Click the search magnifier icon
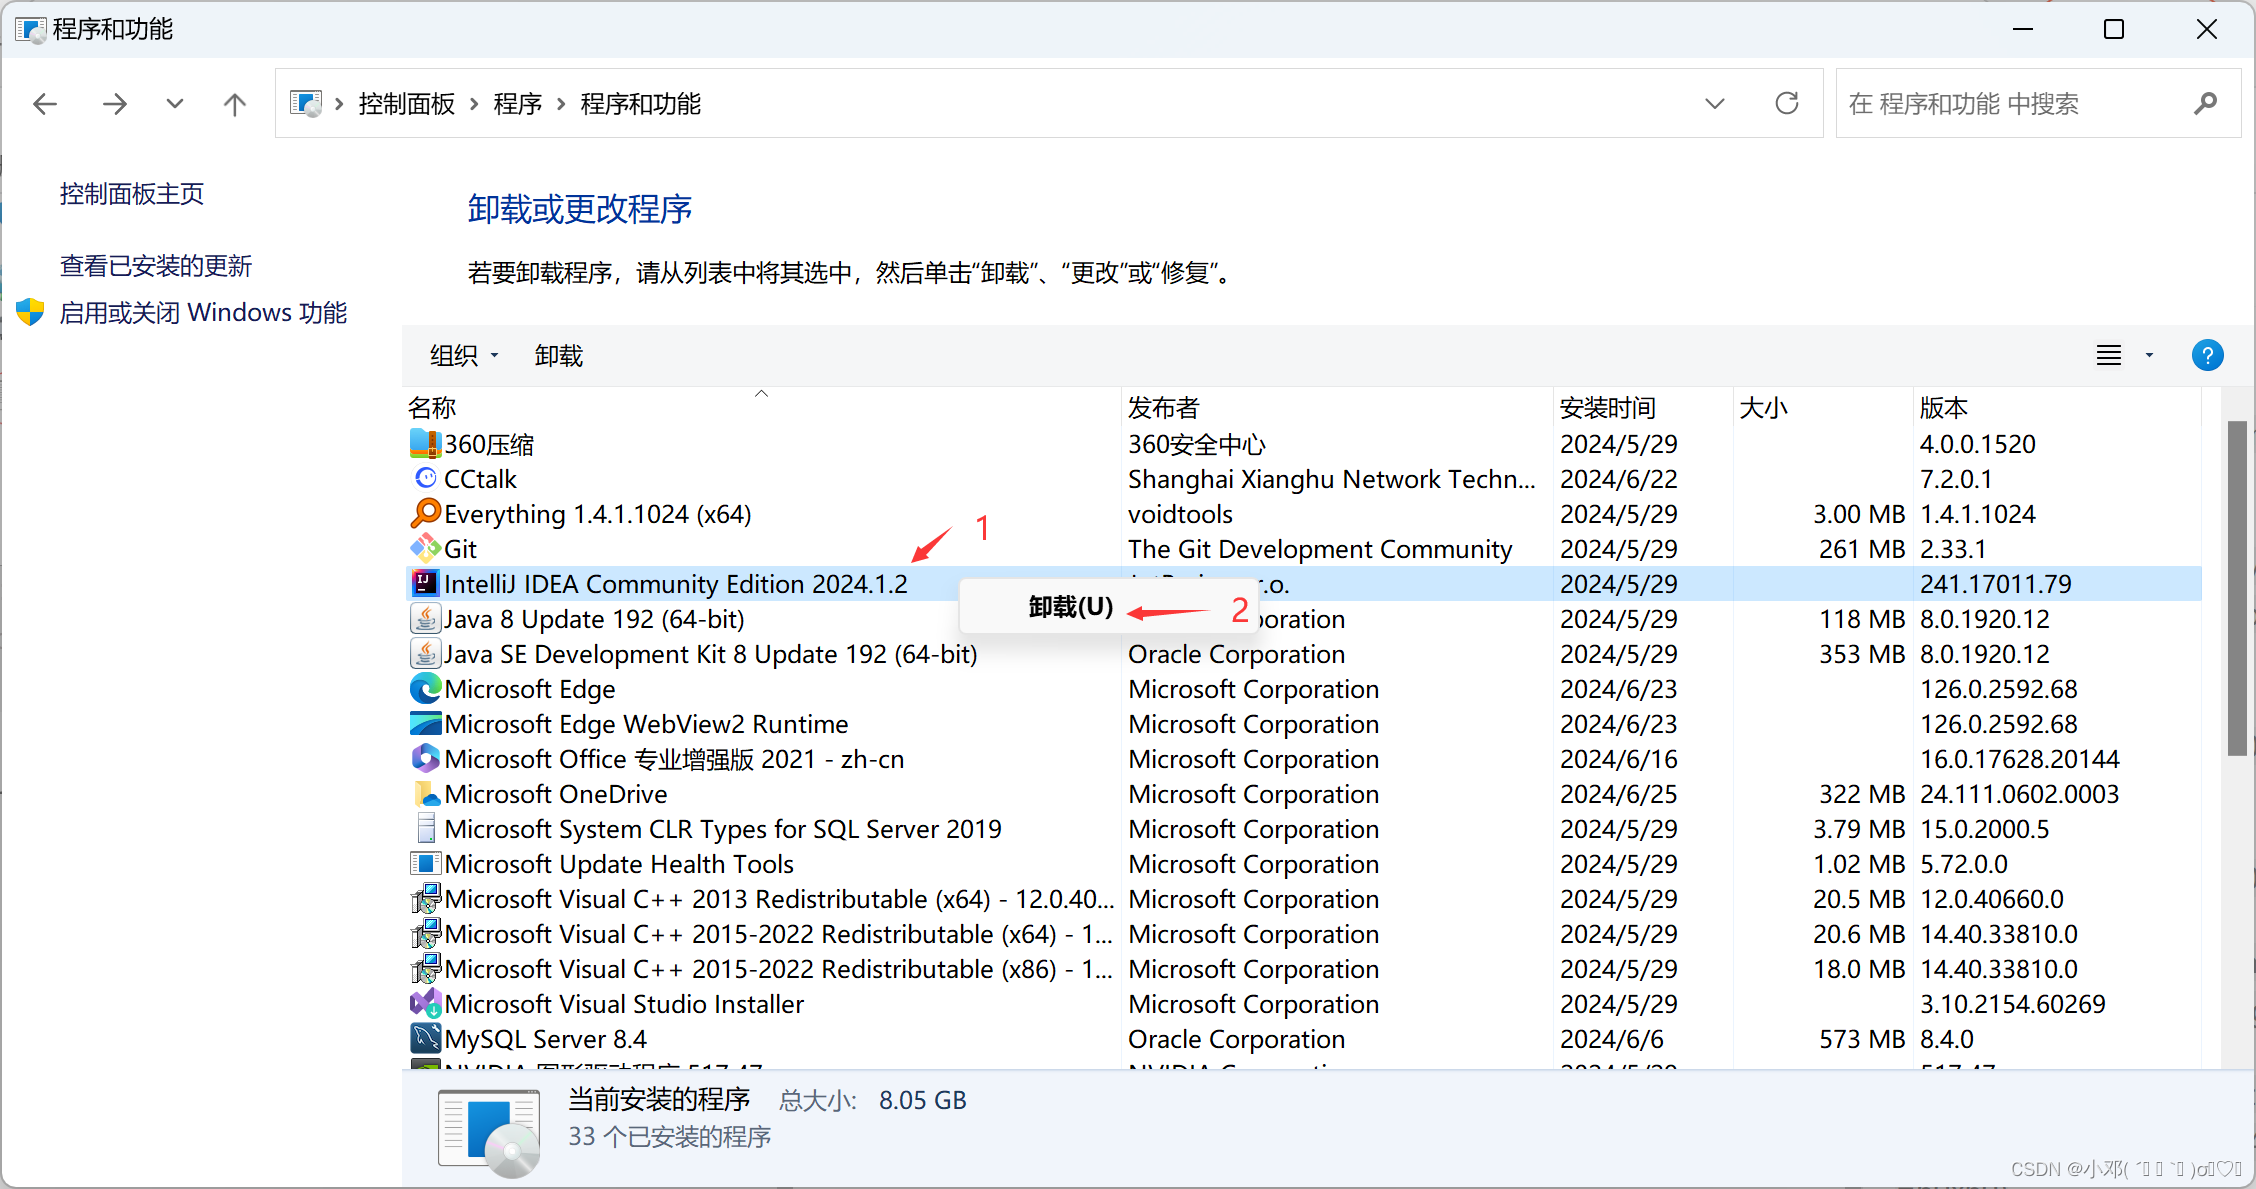 2205,103
